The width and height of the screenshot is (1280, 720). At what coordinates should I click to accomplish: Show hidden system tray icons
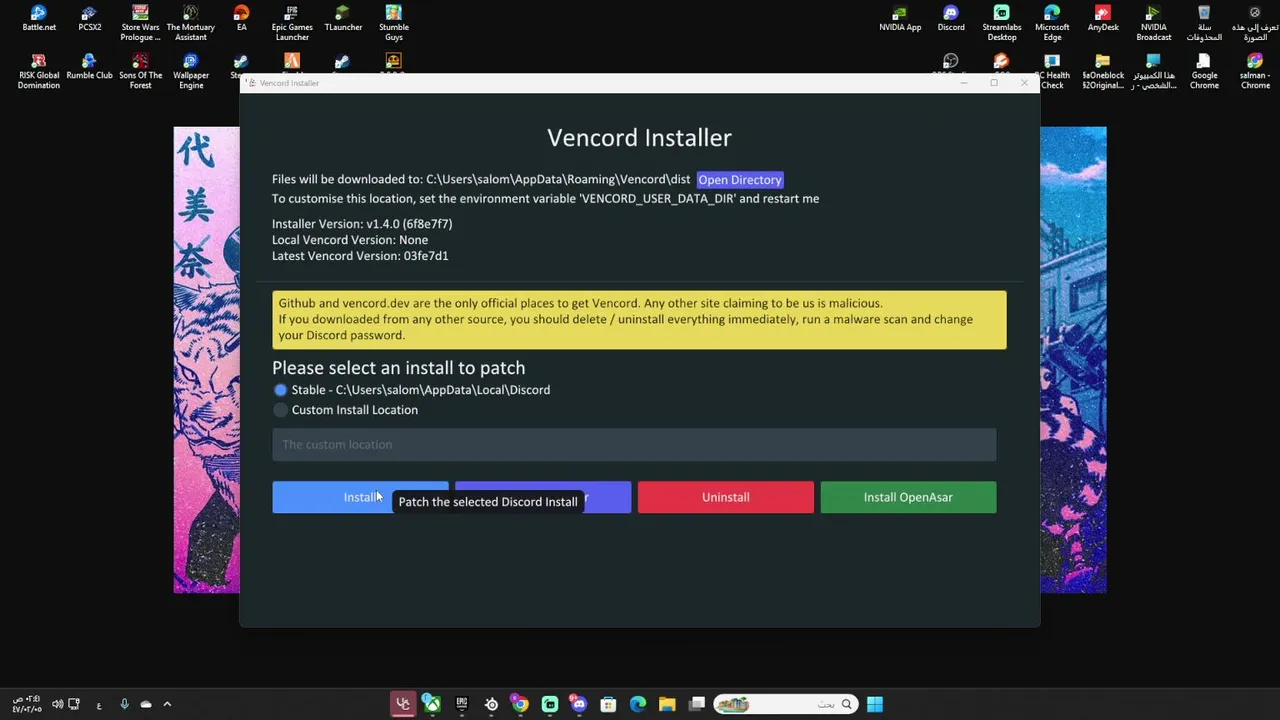[x=167, y=704]
